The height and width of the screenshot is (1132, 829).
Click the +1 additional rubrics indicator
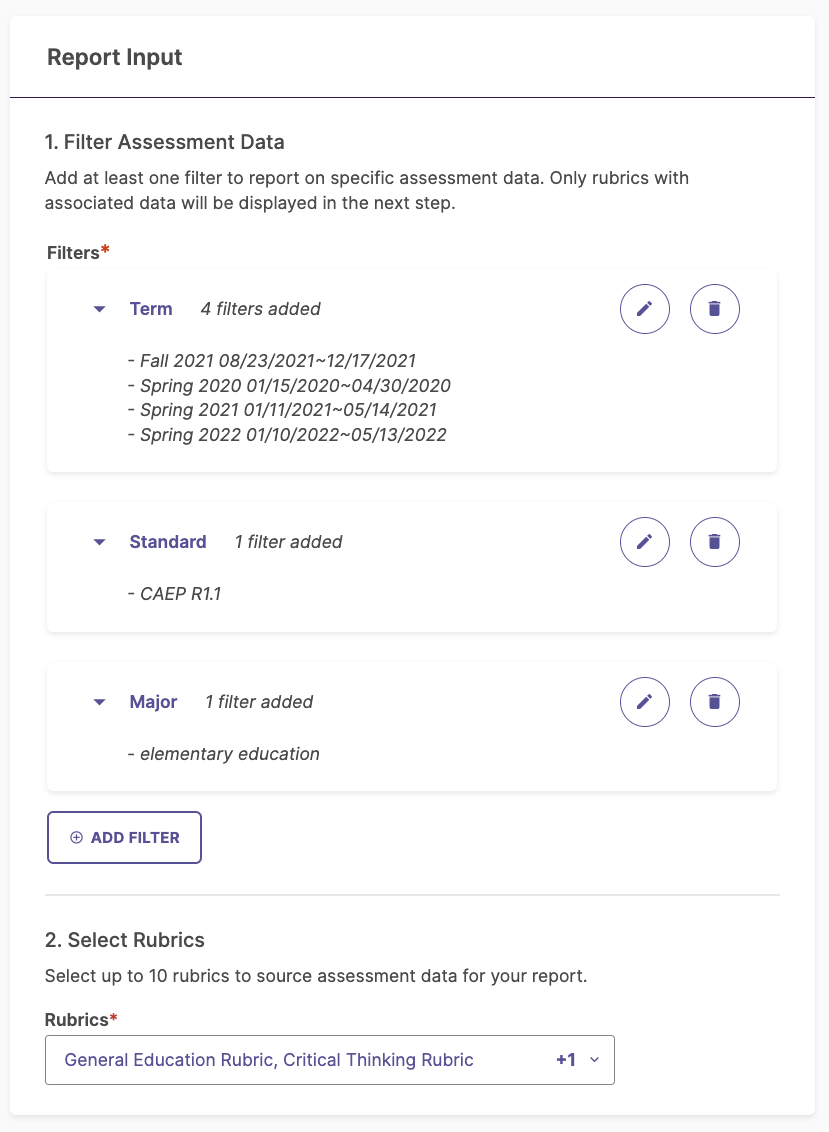[x=566, y=1060]
